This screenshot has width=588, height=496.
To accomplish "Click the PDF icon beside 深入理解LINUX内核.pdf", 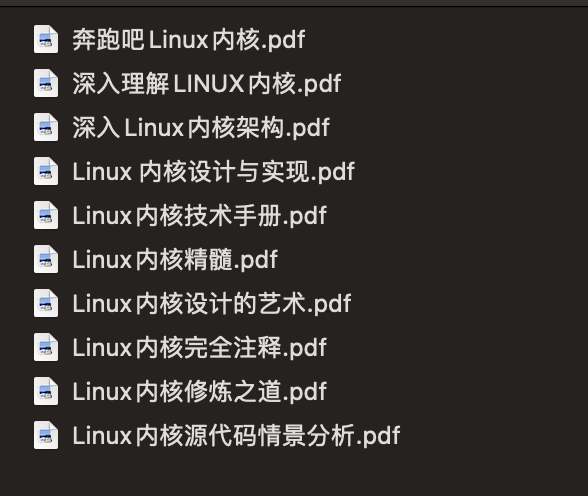I will [x=46, y=83].
